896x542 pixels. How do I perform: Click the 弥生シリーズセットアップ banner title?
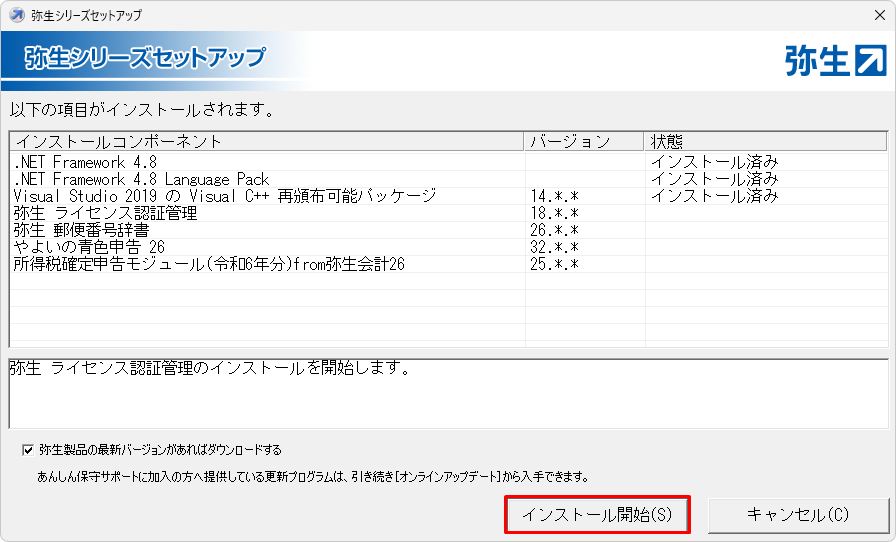click(146, 58)
